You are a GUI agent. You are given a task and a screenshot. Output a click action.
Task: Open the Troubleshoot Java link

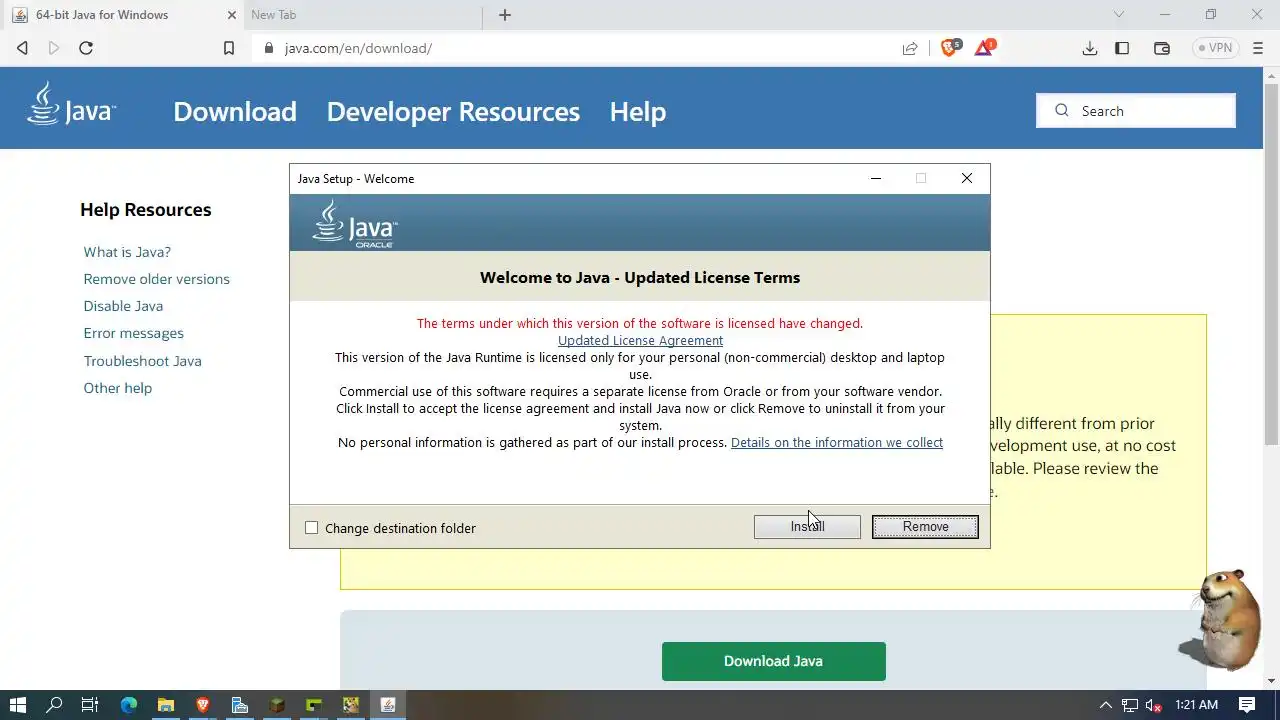click(x=143, y=361)
